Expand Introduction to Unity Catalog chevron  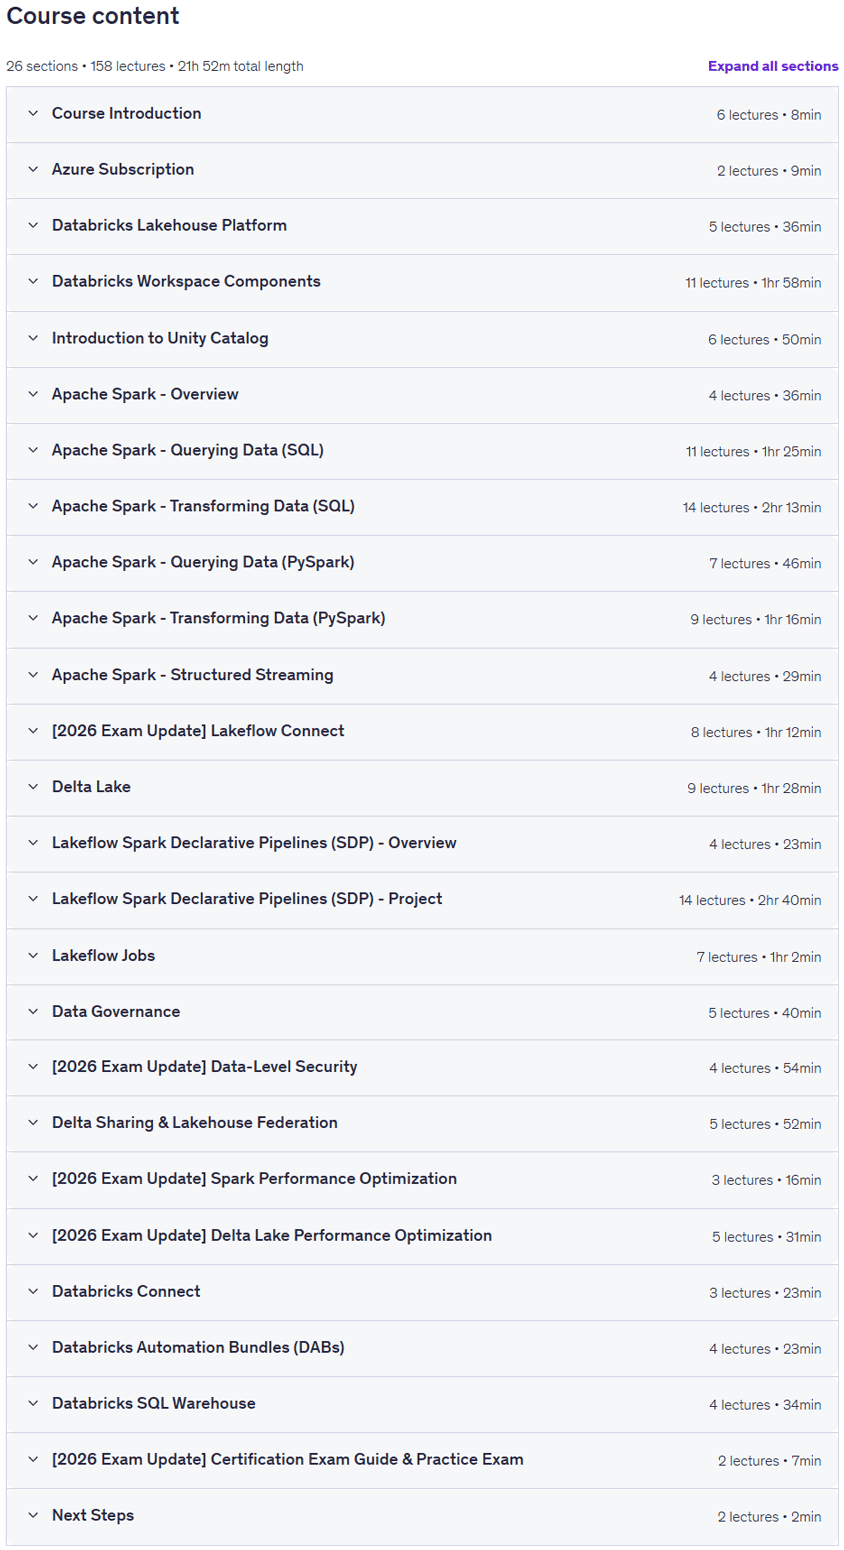tap(33, 339)
